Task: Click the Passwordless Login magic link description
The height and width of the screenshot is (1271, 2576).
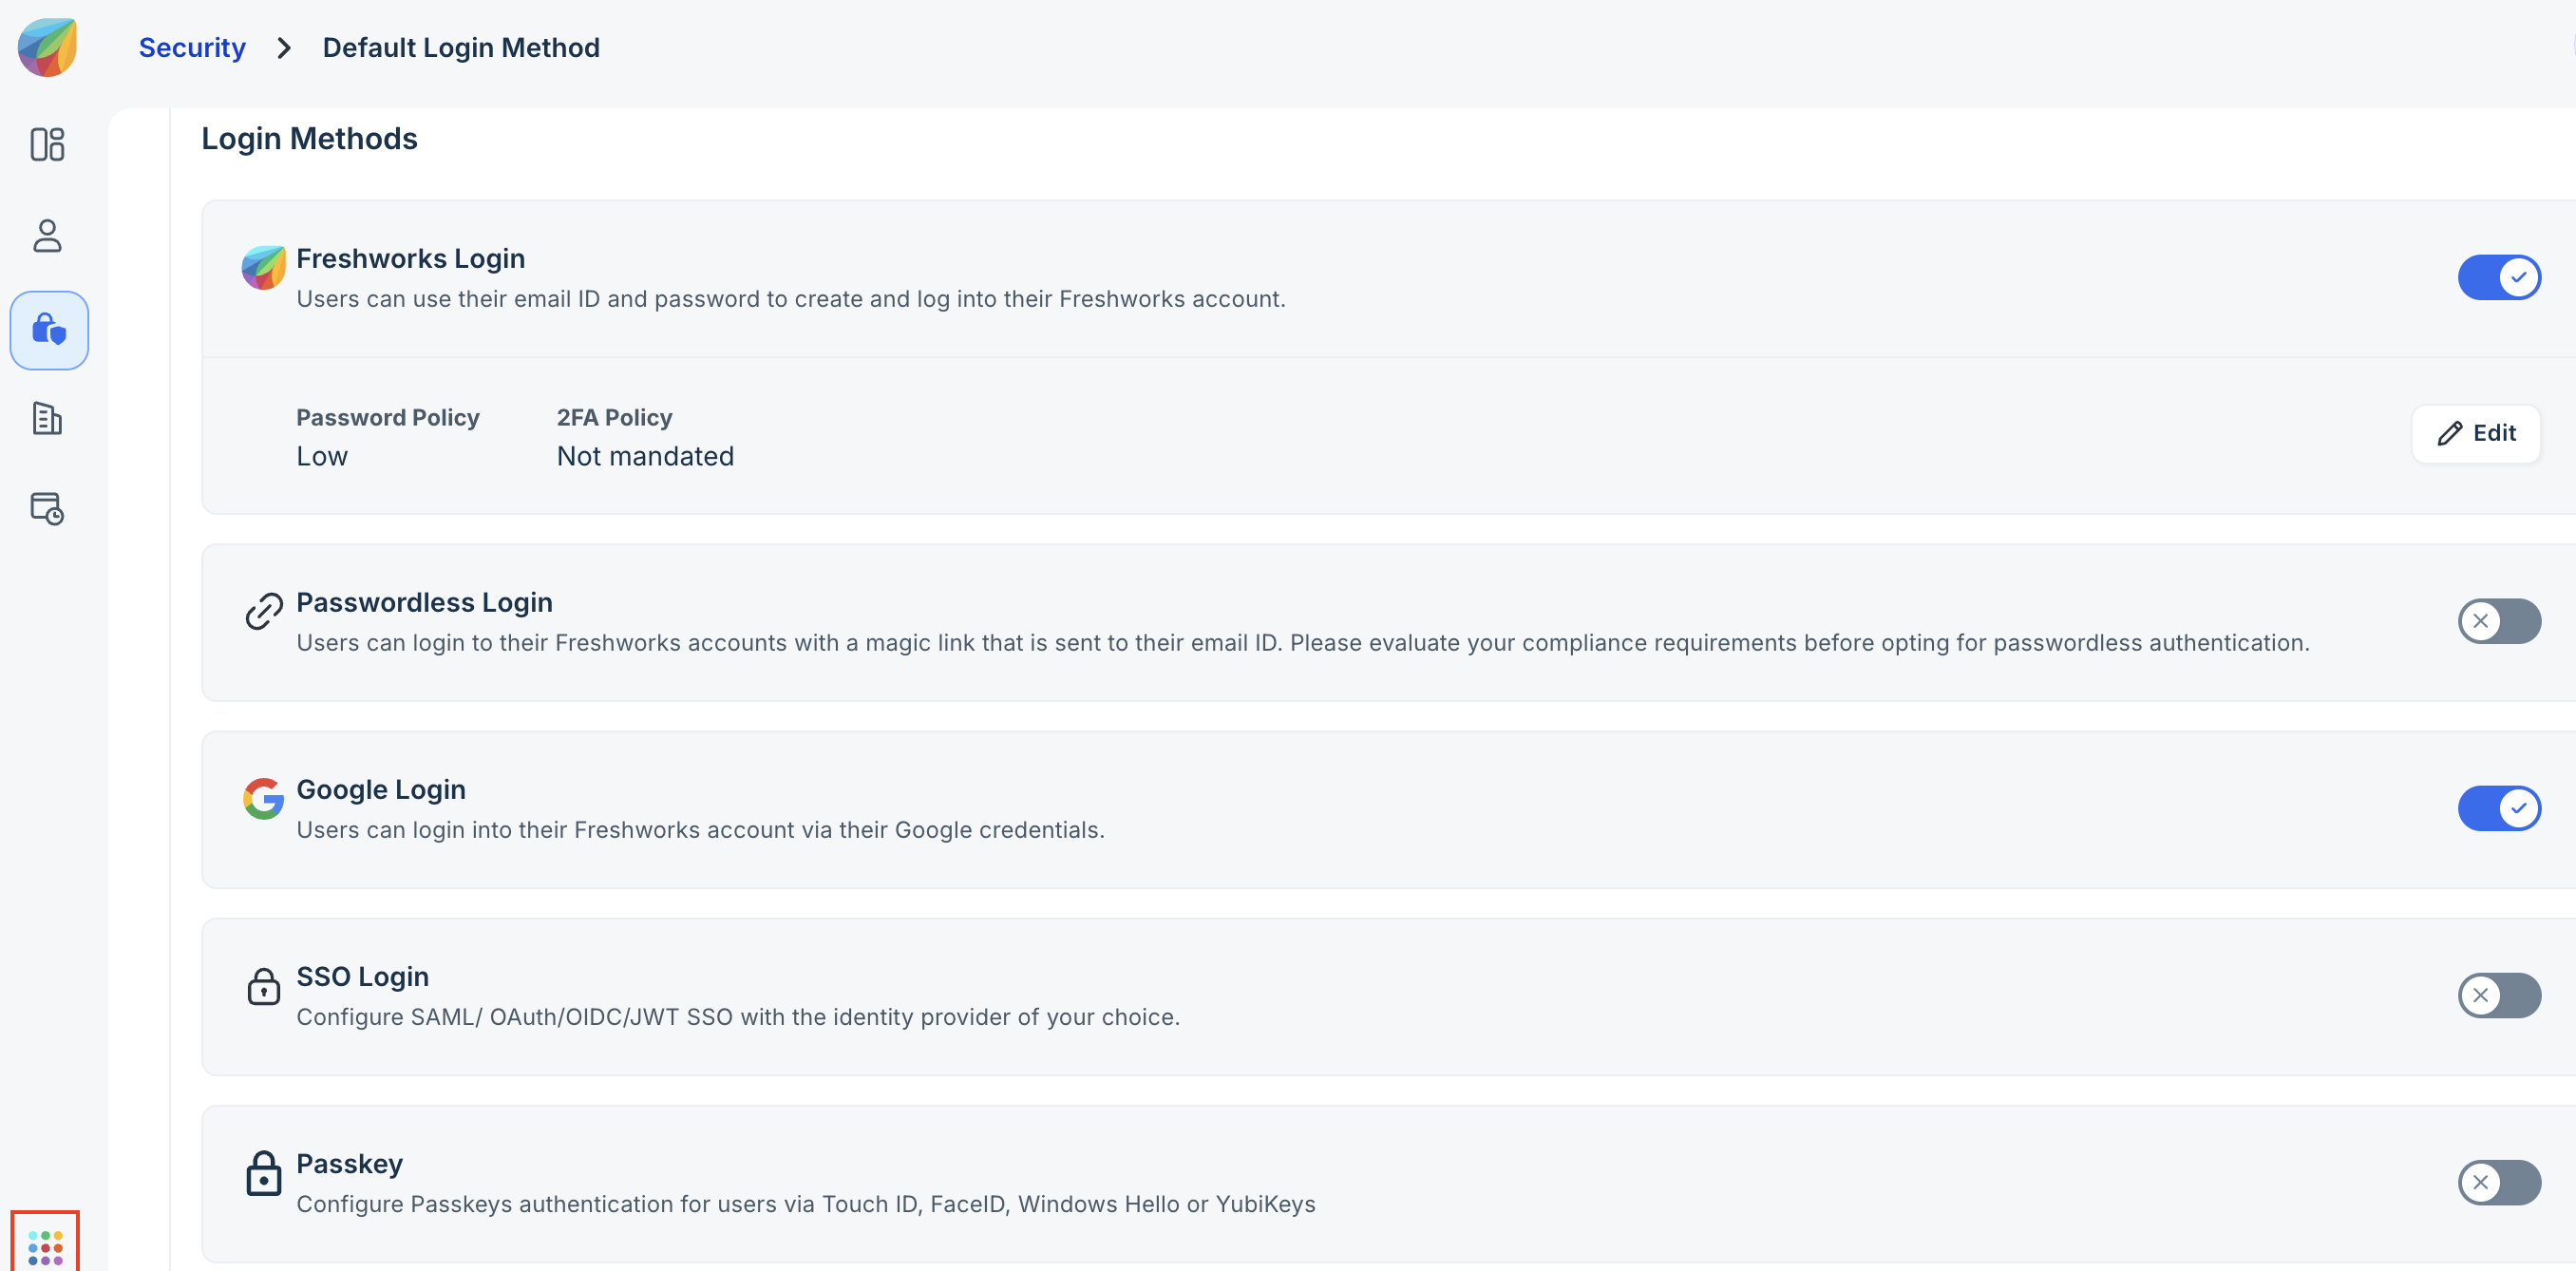Action: 1303,643
